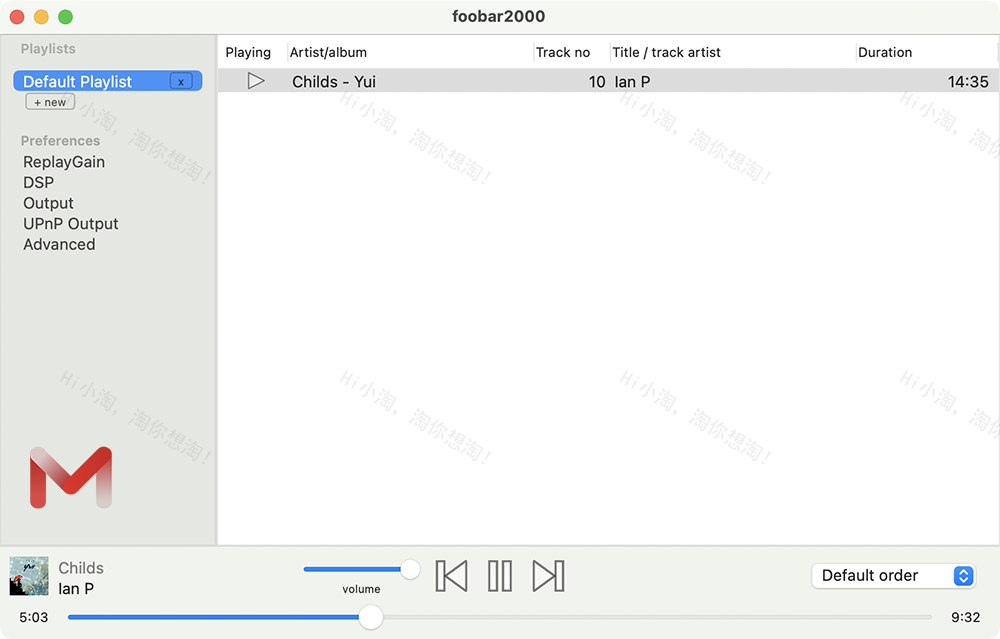Click the volume slider knob
Viewport: 1000px width, 639px height.
pos(410,569)
